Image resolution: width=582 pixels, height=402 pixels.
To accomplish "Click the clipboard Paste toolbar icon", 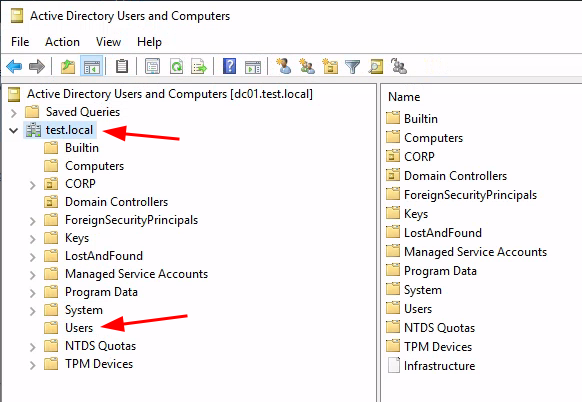I will [122, 67].
